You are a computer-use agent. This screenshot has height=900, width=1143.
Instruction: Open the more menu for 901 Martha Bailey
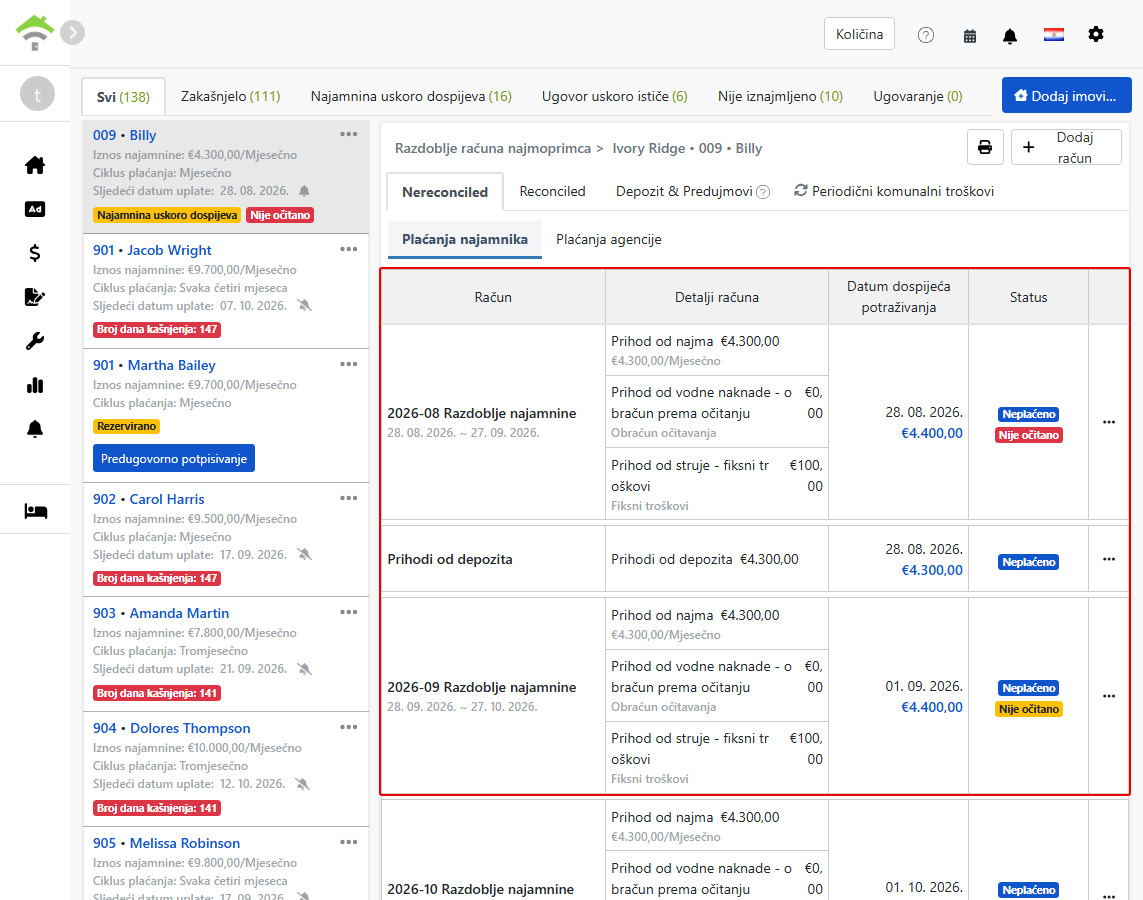coord(348,364)
